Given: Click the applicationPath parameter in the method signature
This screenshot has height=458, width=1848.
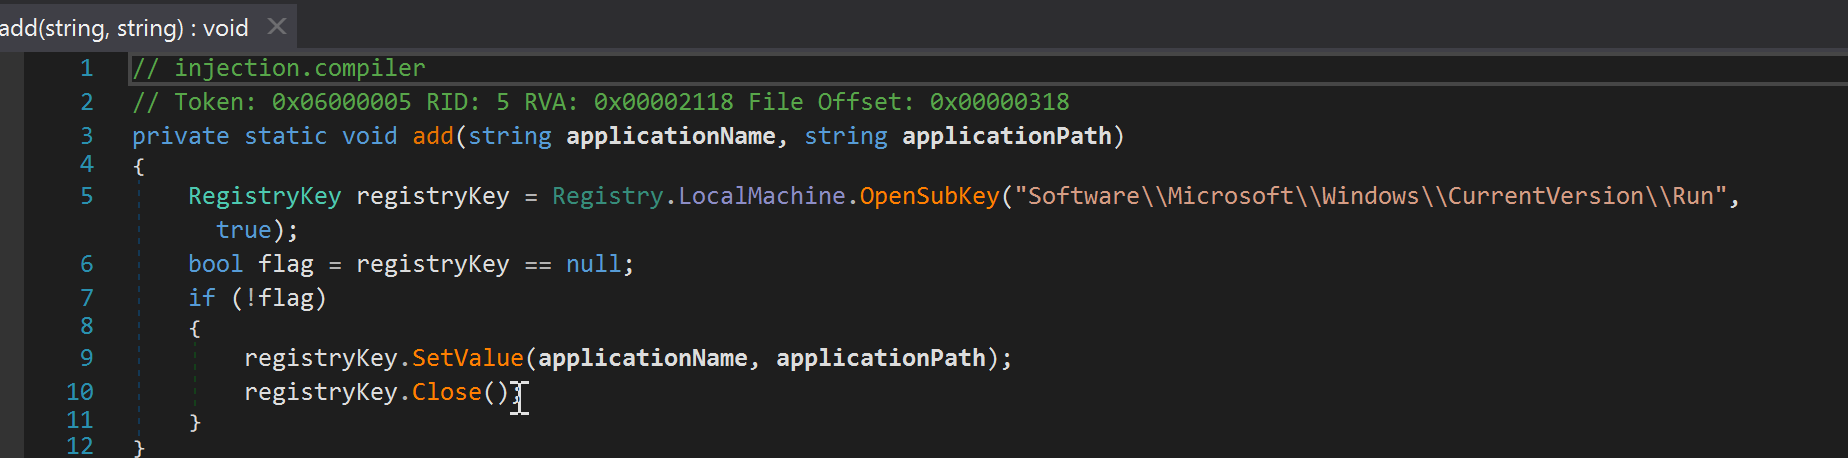Looking at the screenshot, I should point(1006,136).
